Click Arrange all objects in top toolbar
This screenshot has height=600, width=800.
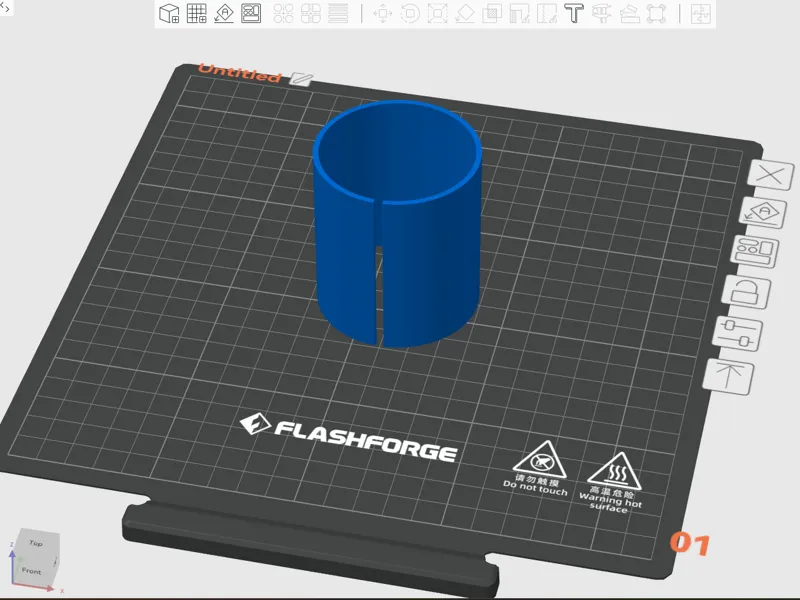pos(251,13)
